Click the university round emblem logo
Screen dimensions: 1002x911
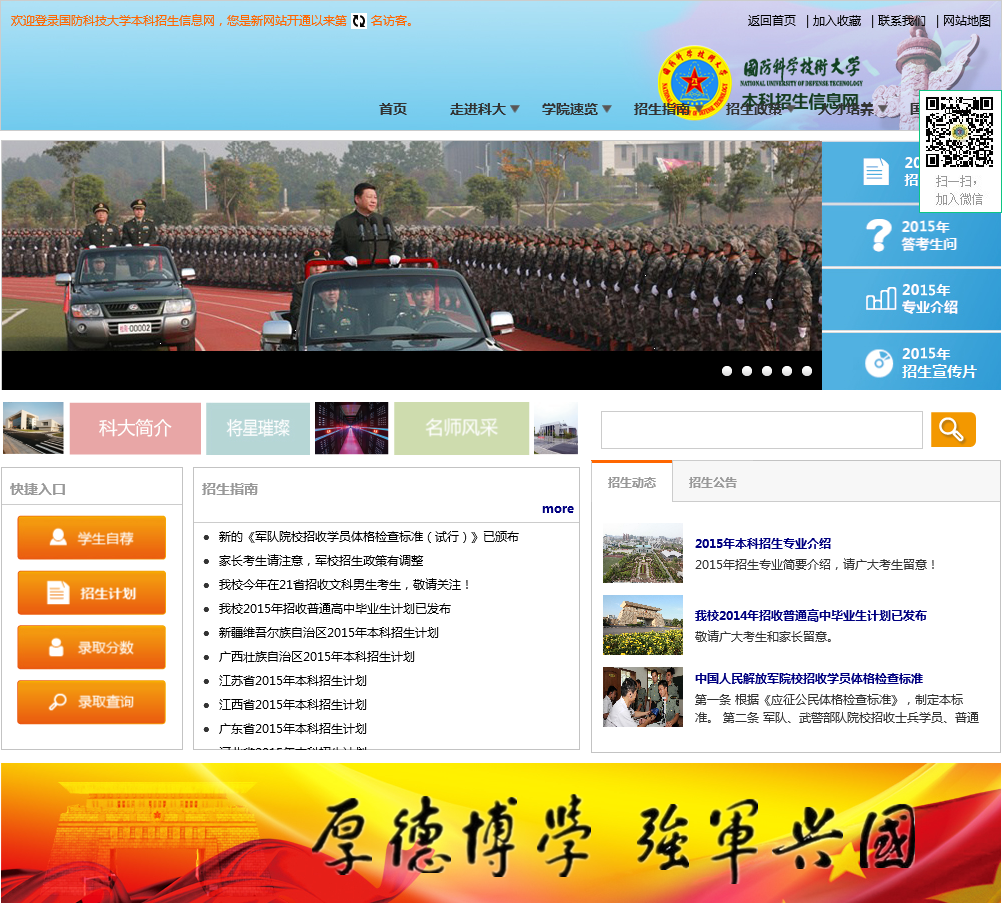(694, 82)
